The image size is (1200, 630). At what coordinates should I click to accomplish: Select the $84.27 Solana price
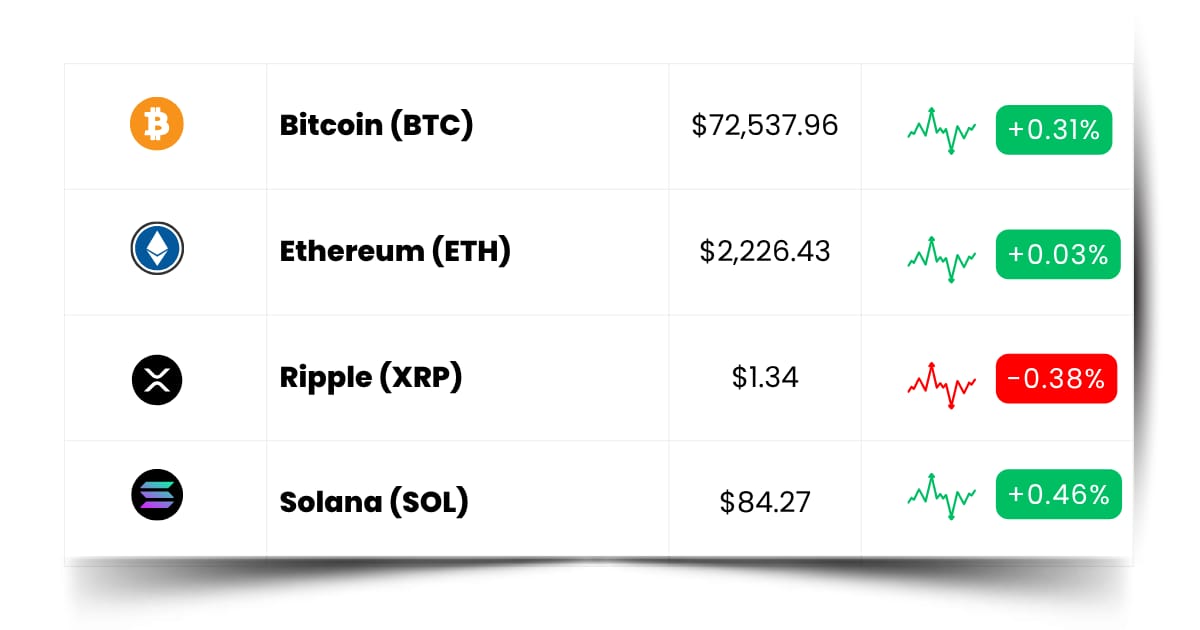765,501
